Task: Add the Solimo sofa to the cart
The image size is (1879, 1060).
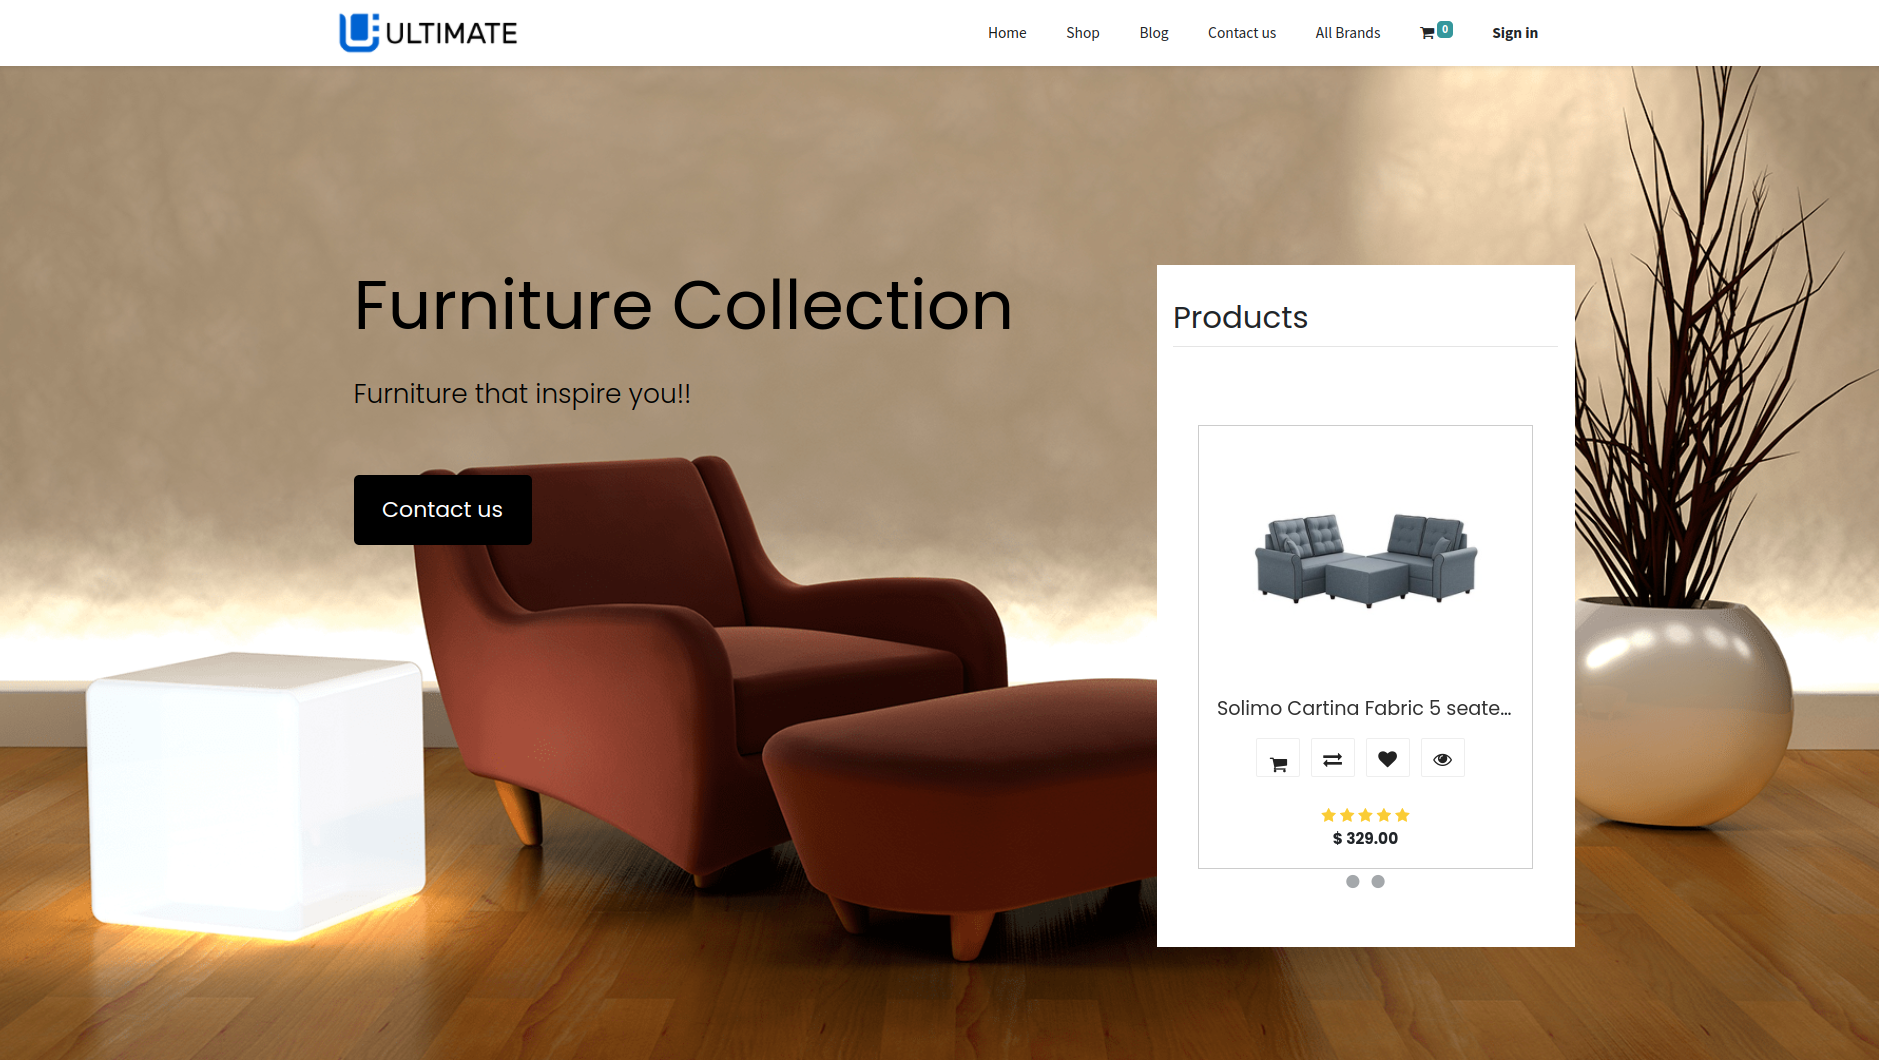Action: (x=1278, y=759)
